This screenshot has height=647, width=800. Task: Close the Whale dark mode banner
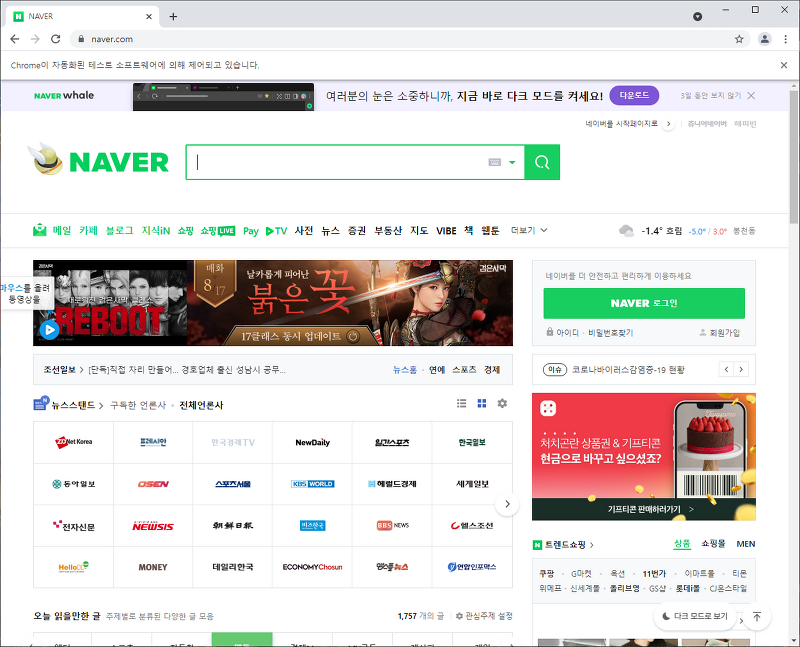point(751,95)
